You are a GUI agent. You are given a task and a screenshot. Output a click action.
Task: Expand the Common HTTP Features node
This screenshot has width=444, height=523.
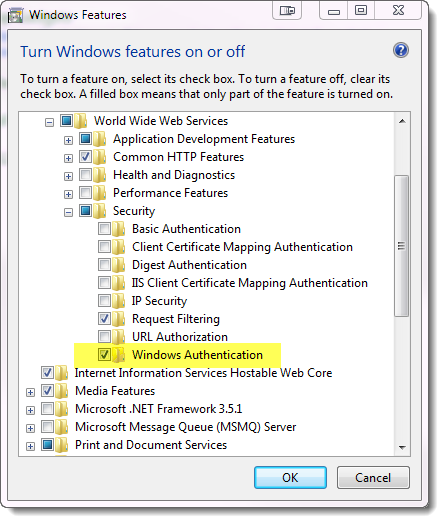(x=68, y=158)
